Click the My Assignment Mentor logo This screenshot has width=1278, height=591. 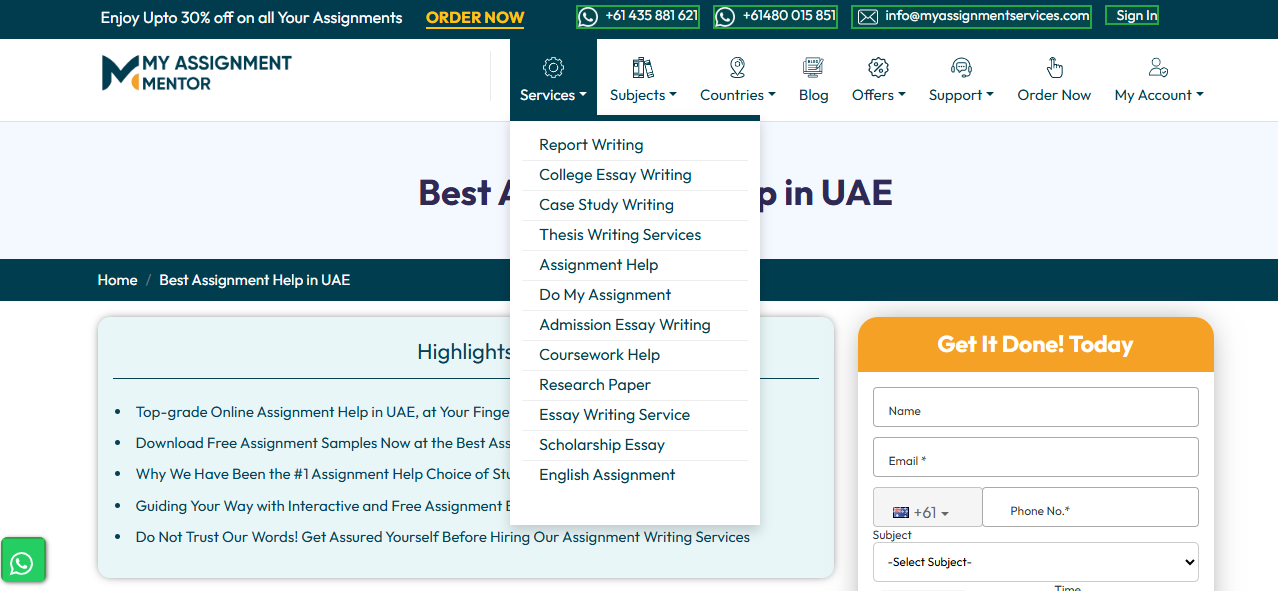[x=196, y=73]
